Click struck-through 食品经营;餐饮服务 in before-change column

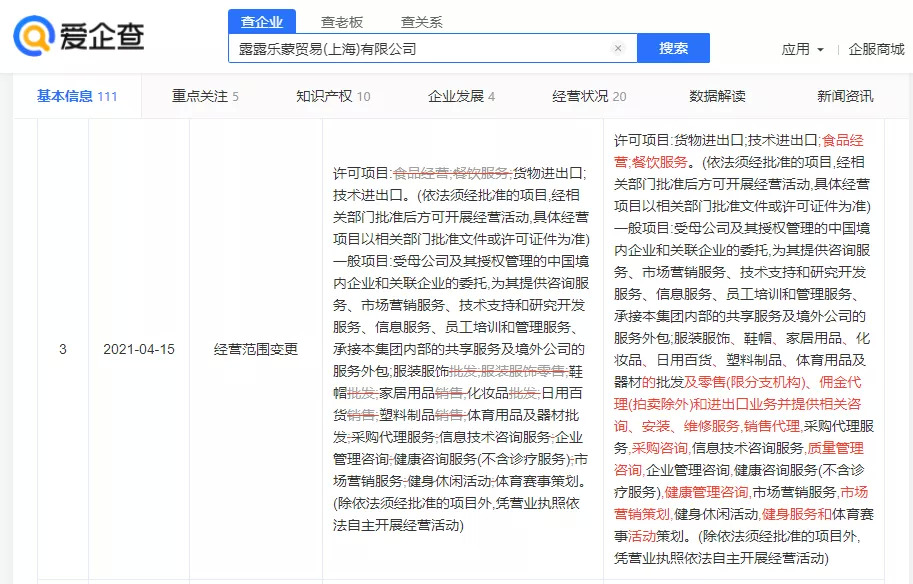(452, 173)
